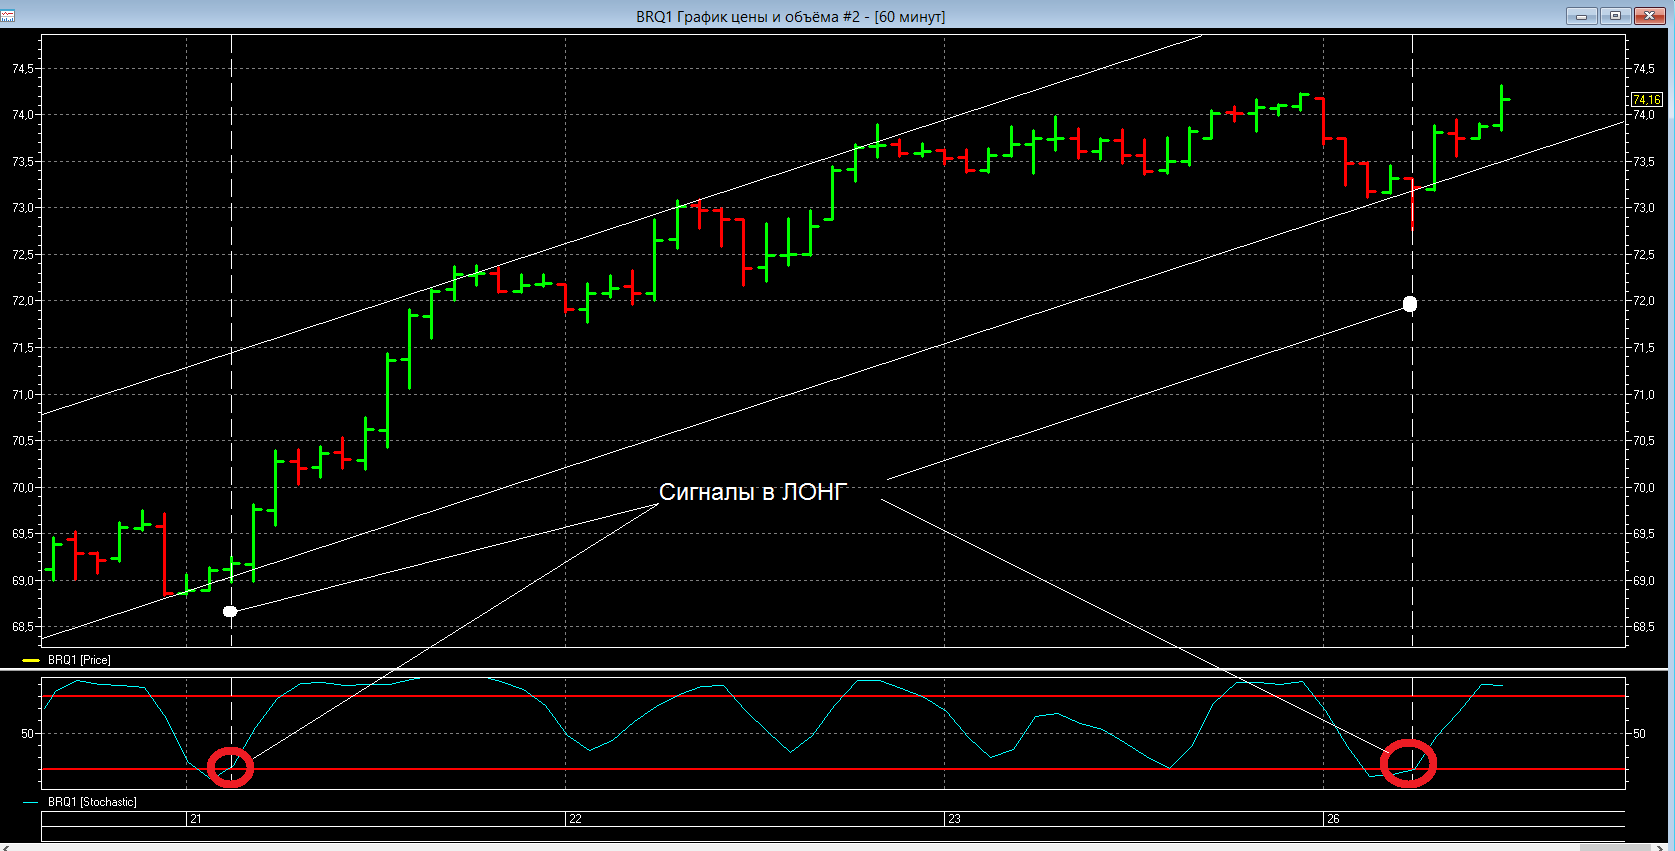The height and width of the screenshot is (851, 1675).
Task: Click the yellow current price label 74,16
Action: tap(1646, 100)
